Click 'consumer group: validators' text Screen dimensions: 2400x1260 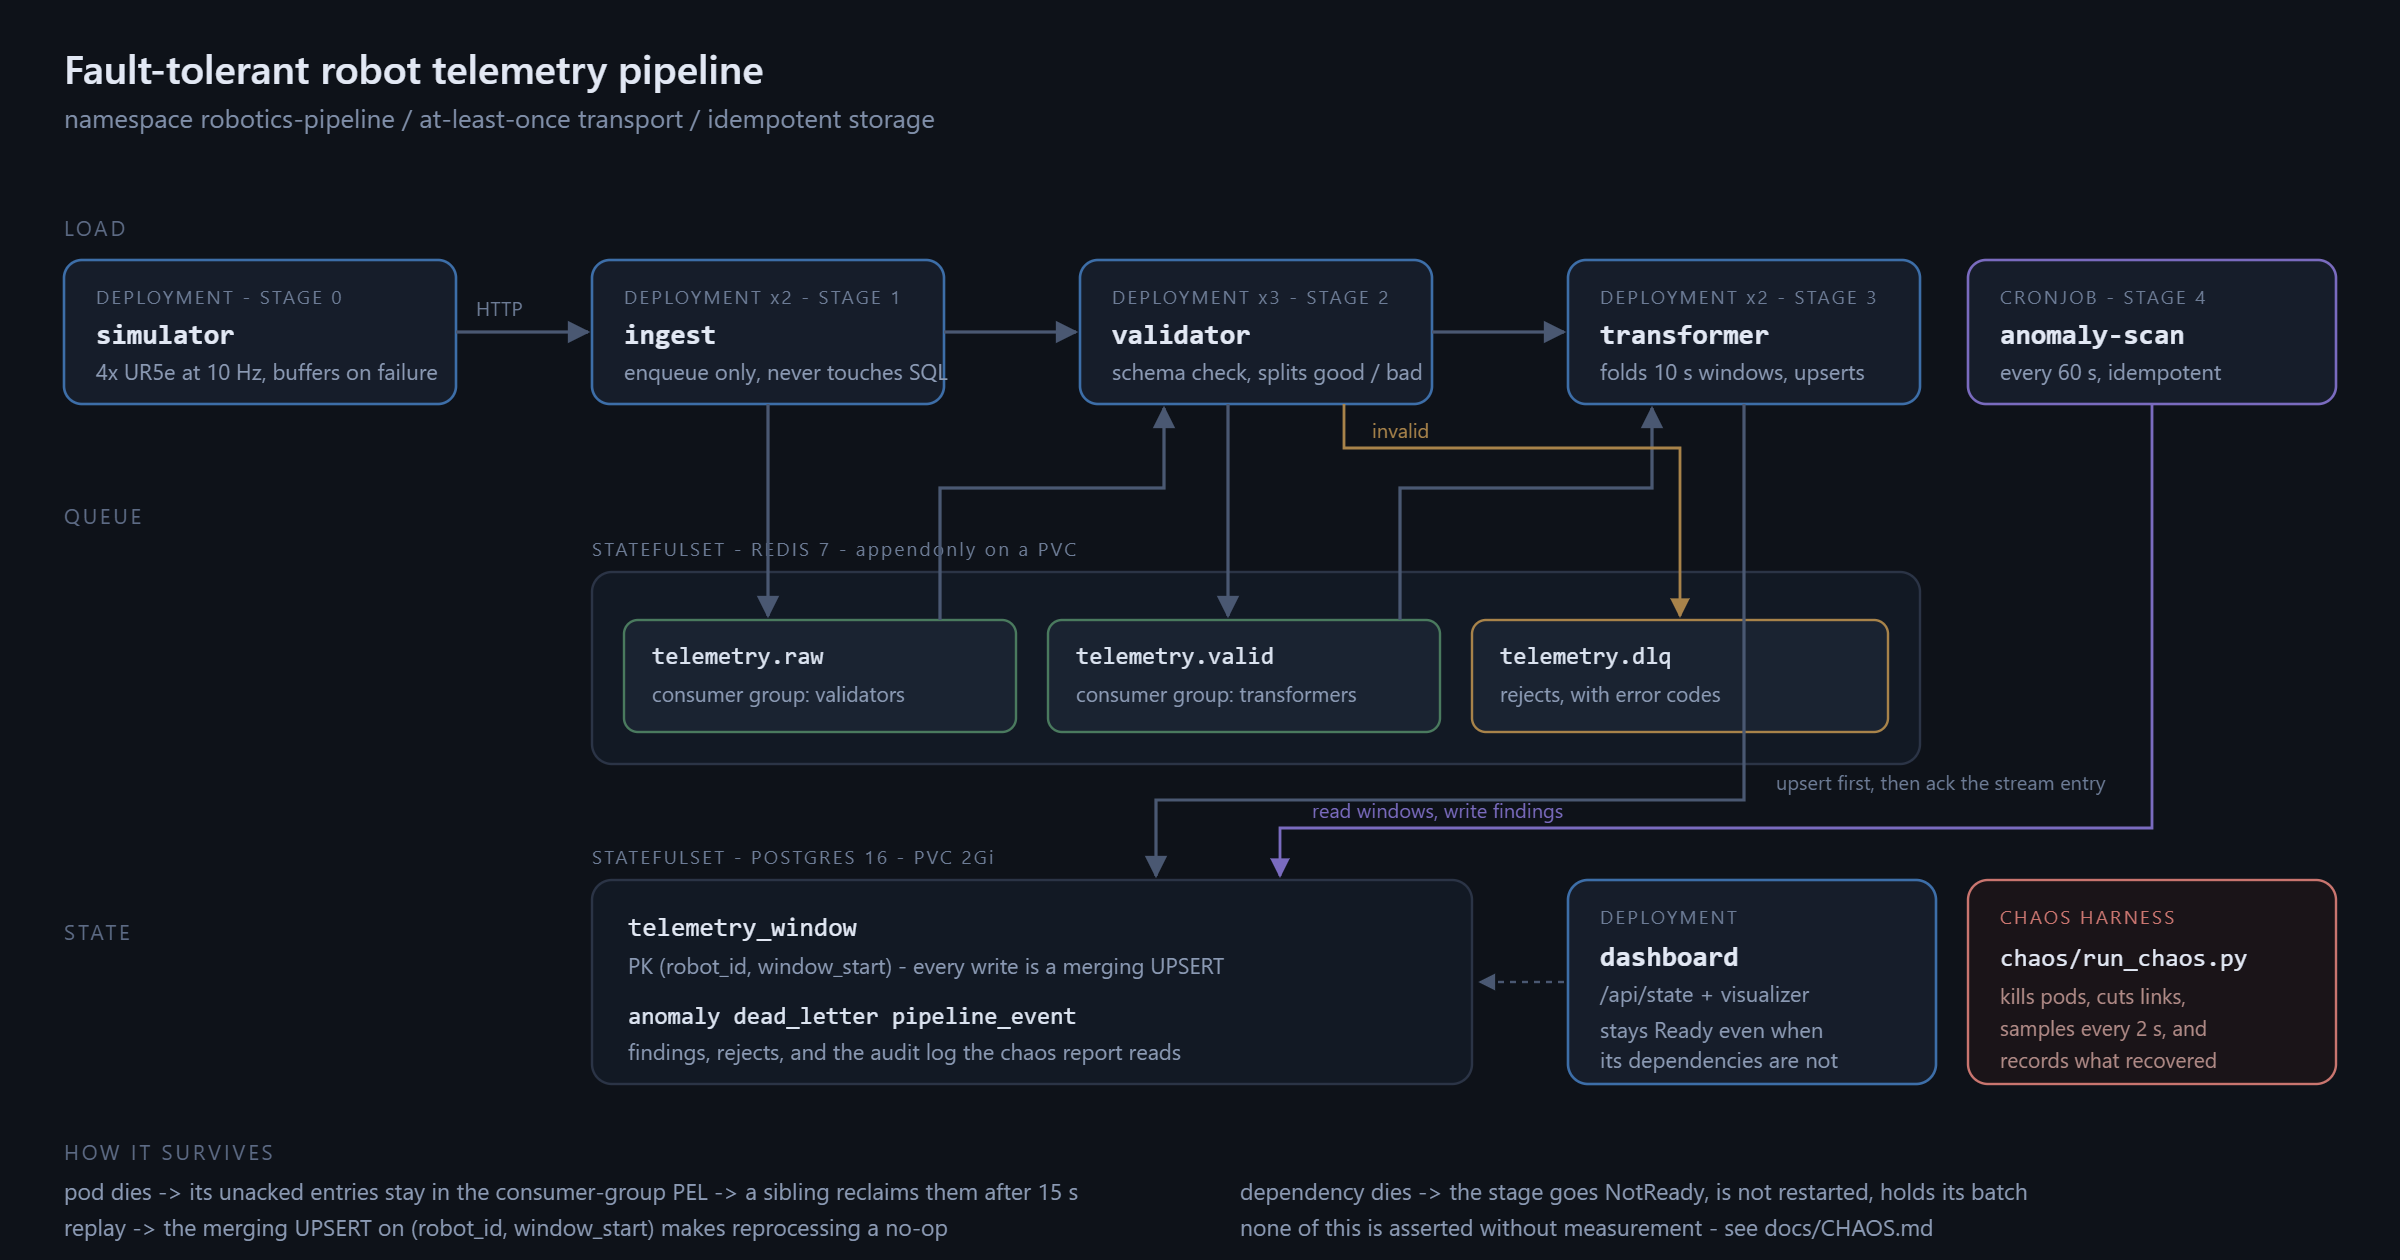778,695
